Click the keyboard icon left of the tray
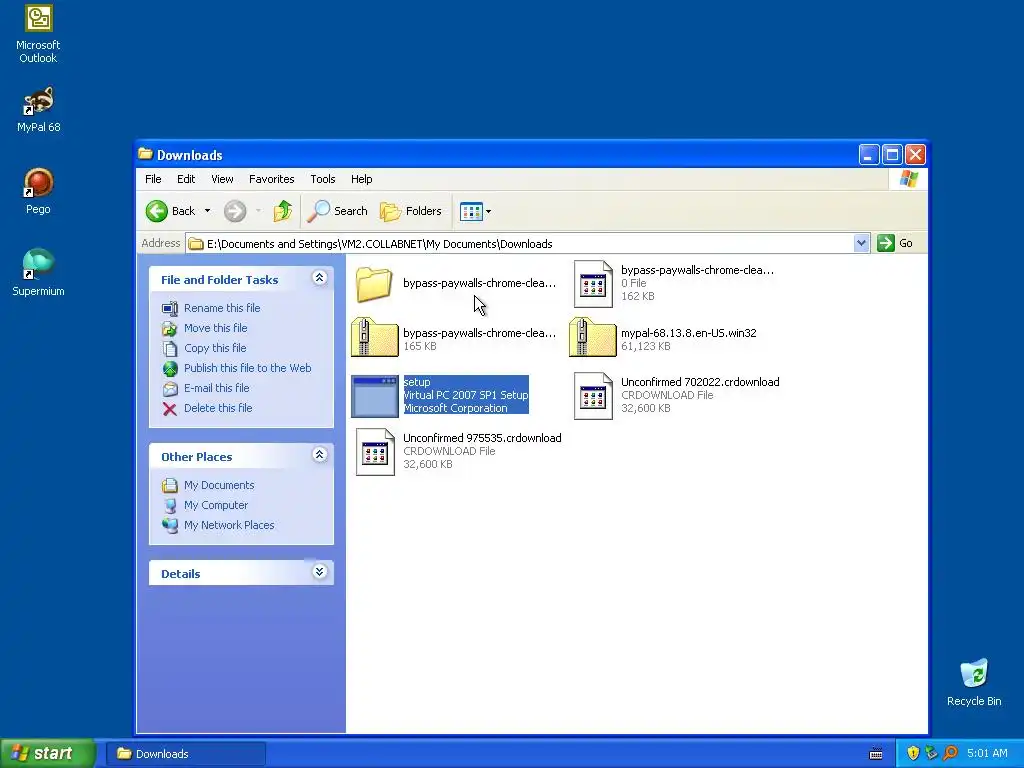Viewport: 1024px width, 768px height. (876, 754)
